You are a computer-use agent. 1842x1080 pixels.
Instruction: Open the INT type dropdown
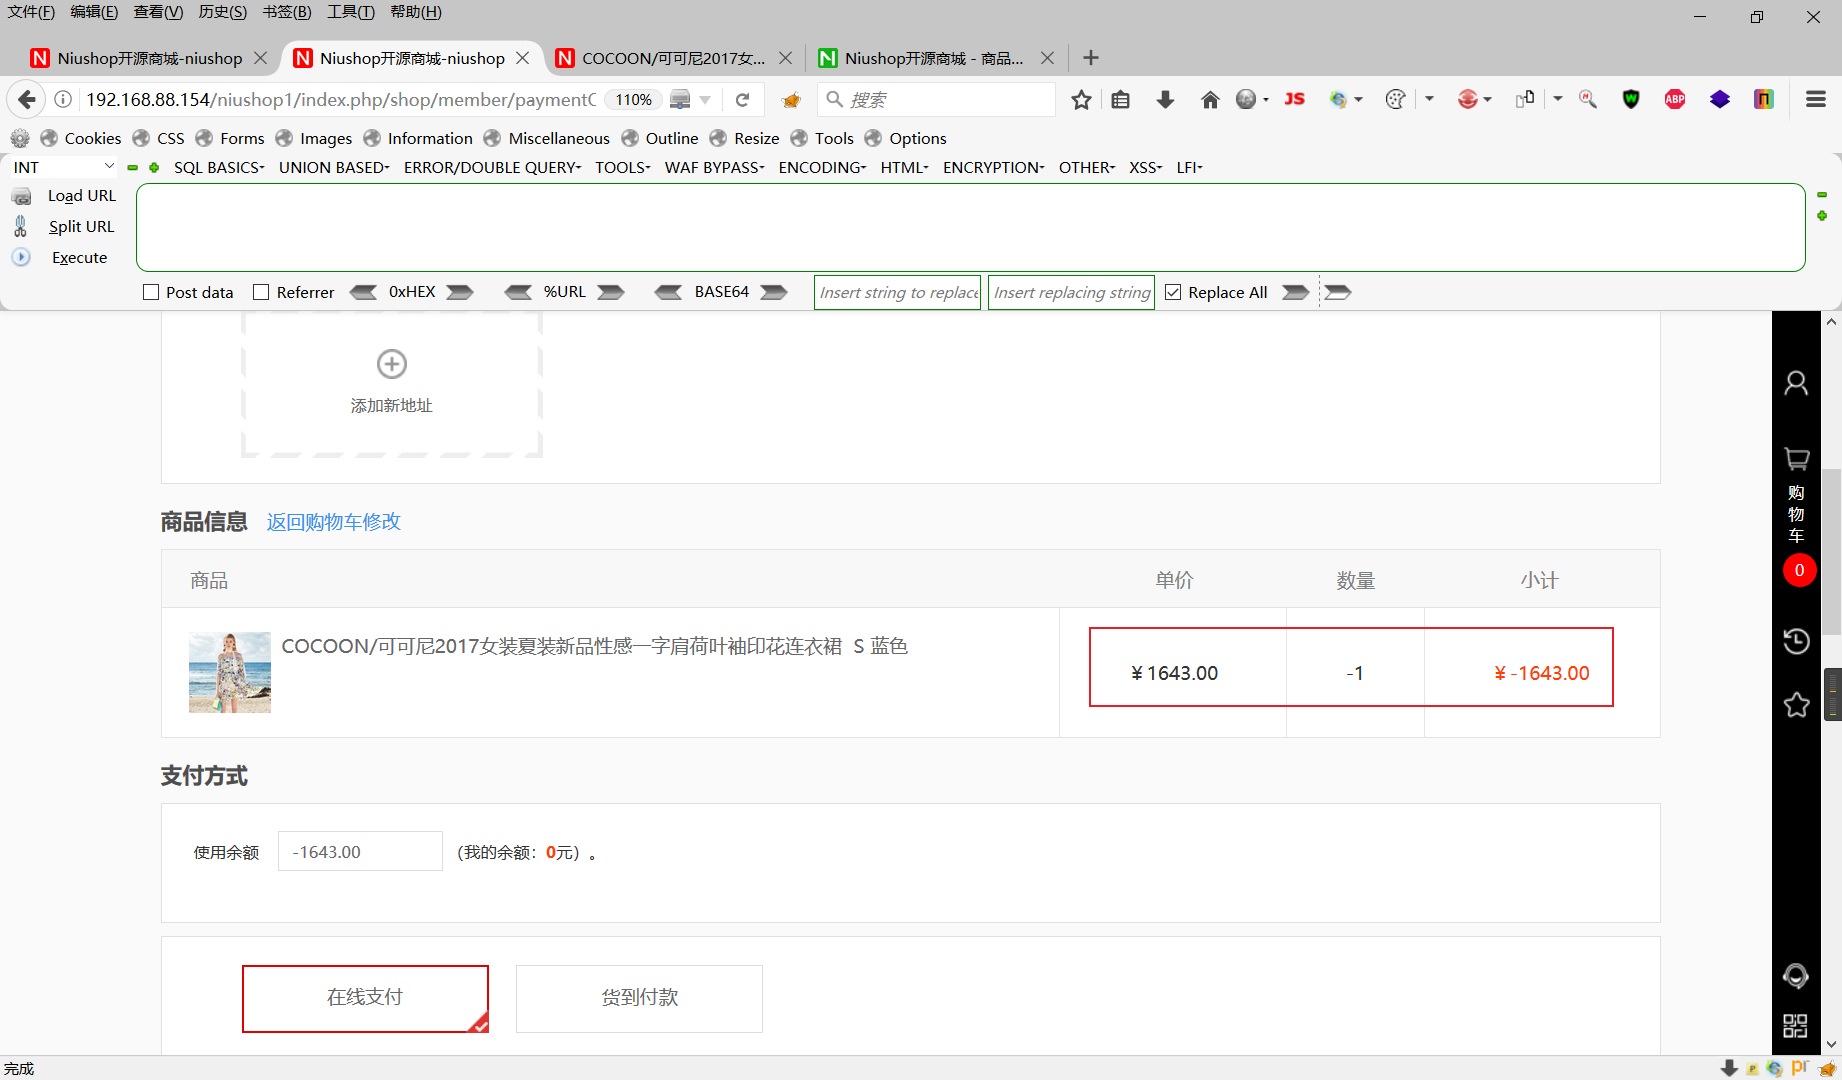point(63,167)
